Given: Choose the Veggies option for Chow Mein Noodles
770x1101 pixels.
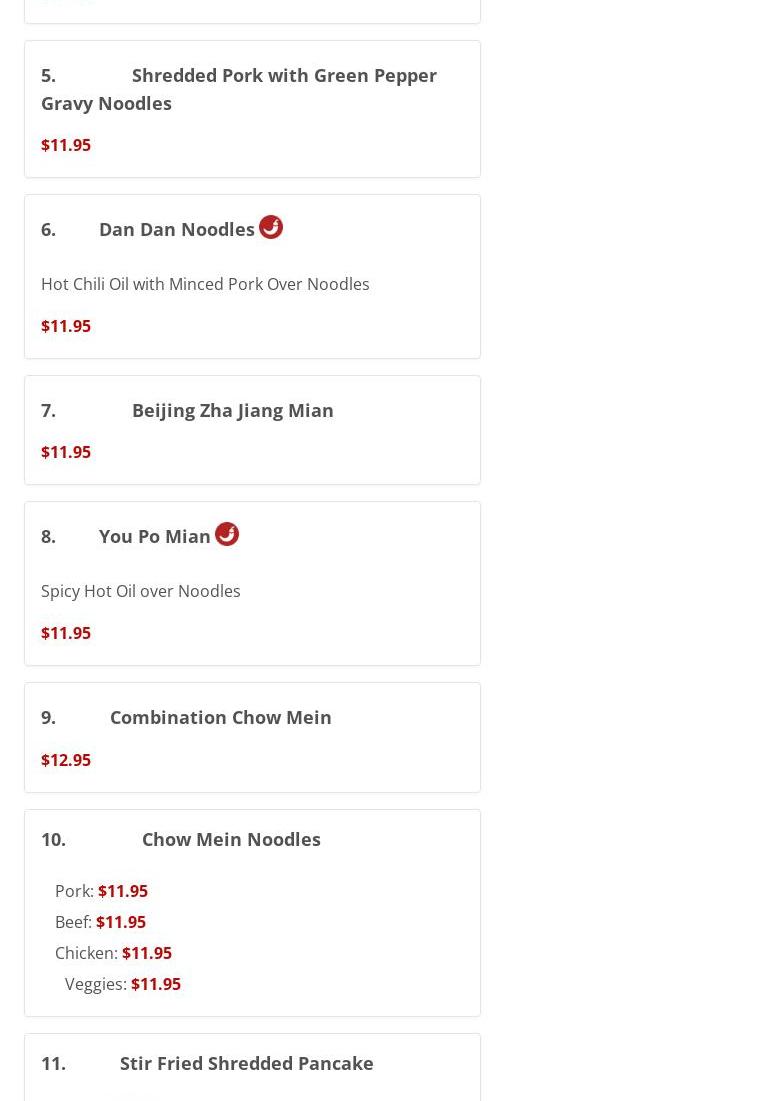Looking at the screenshot, I should coord(123,984).
